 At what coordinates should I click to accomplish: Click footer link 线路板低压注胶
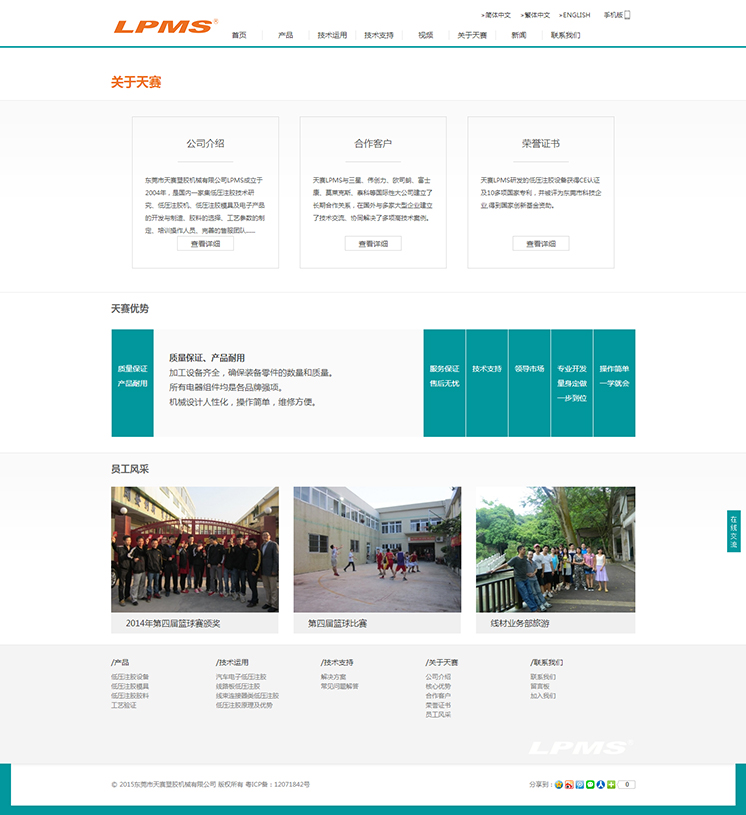click(238, 686)
